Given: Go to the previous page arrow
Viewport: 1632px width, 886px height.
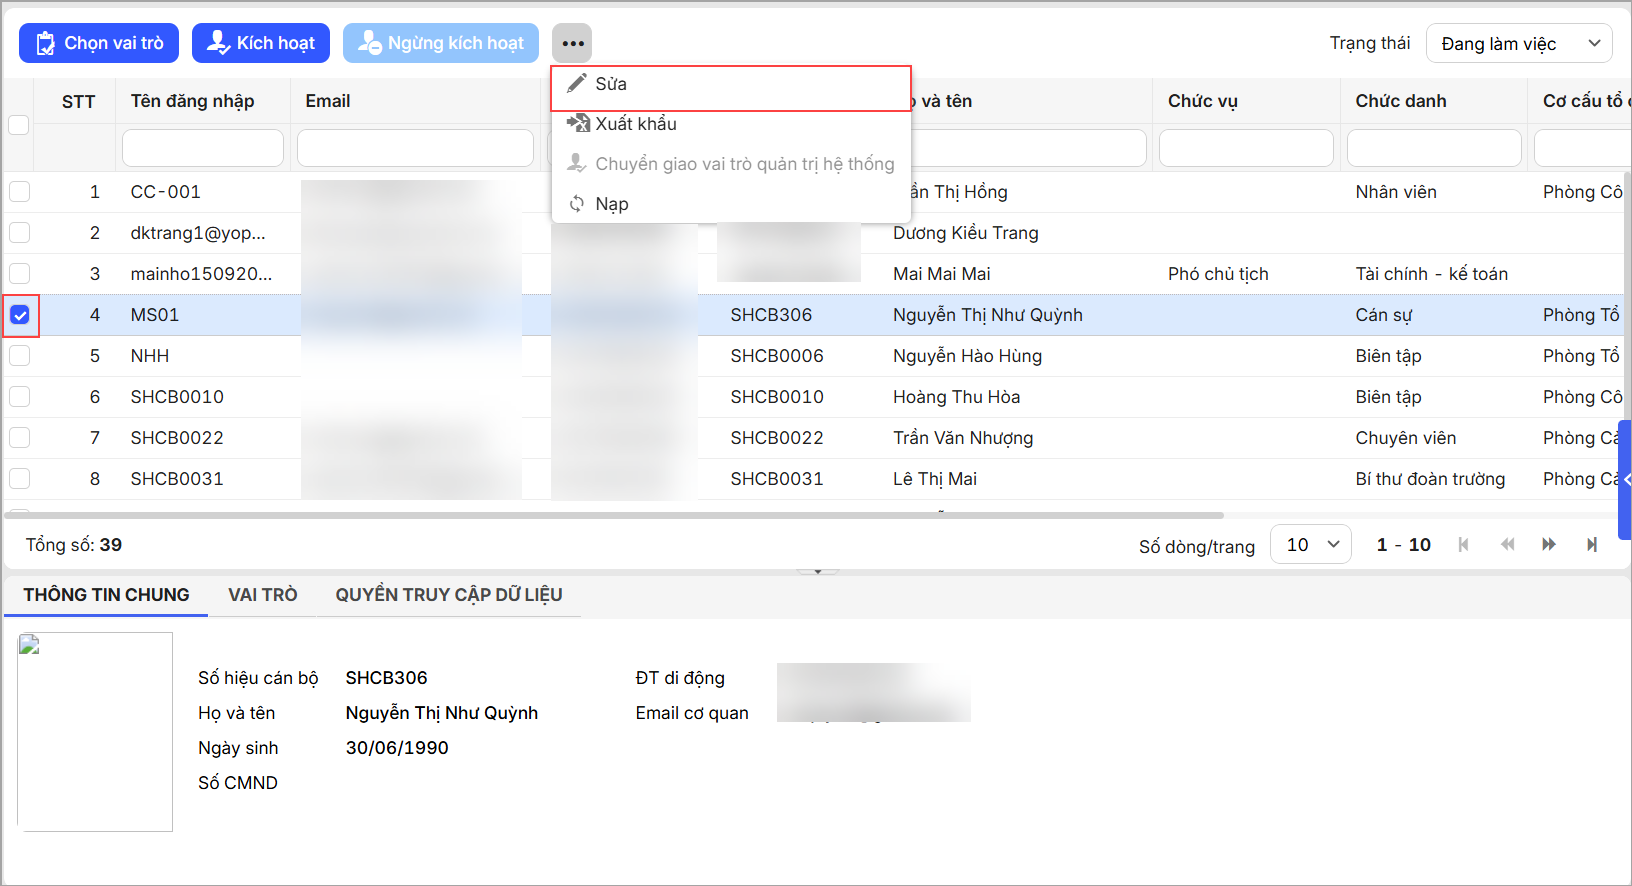Looking at the screenshot, I should [1507, 545].
